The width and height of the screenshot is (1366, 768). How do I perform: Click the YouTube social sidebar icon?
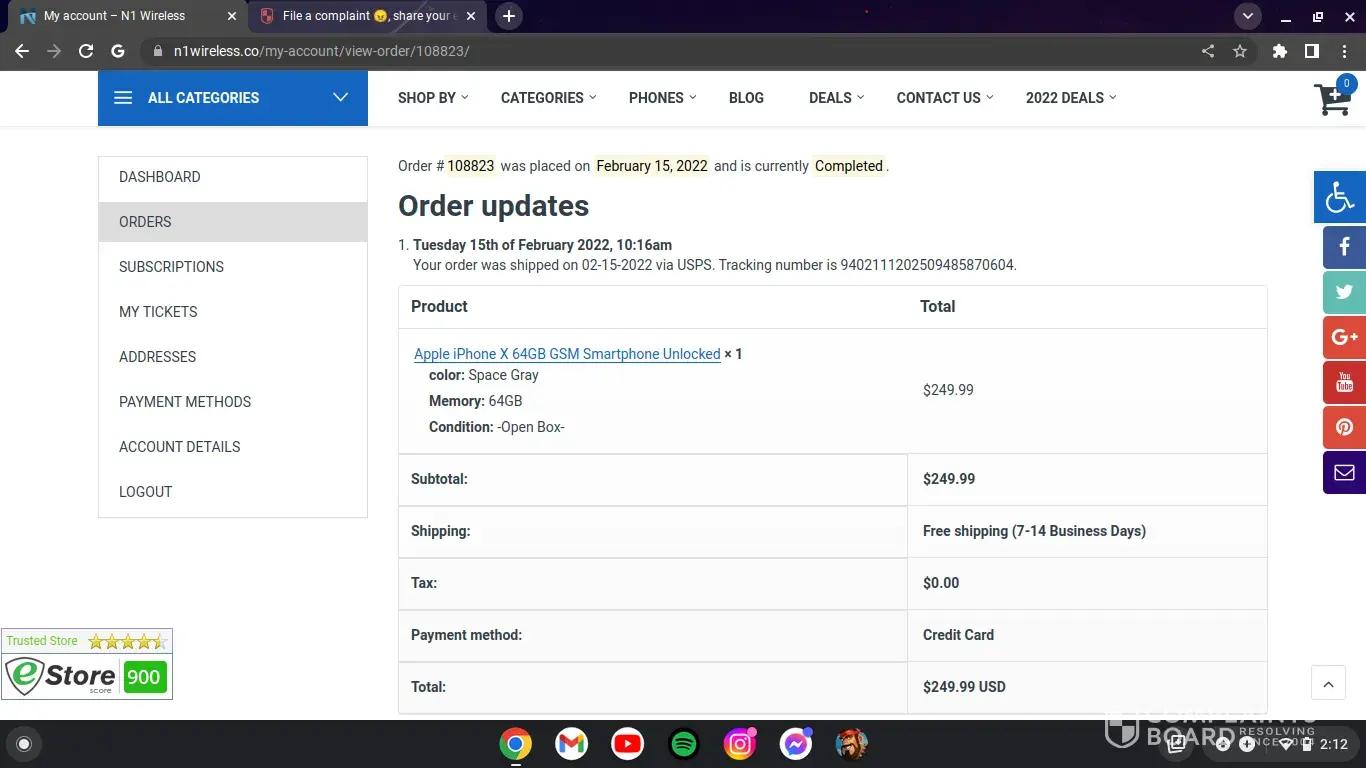click(x=1344, y=382)
